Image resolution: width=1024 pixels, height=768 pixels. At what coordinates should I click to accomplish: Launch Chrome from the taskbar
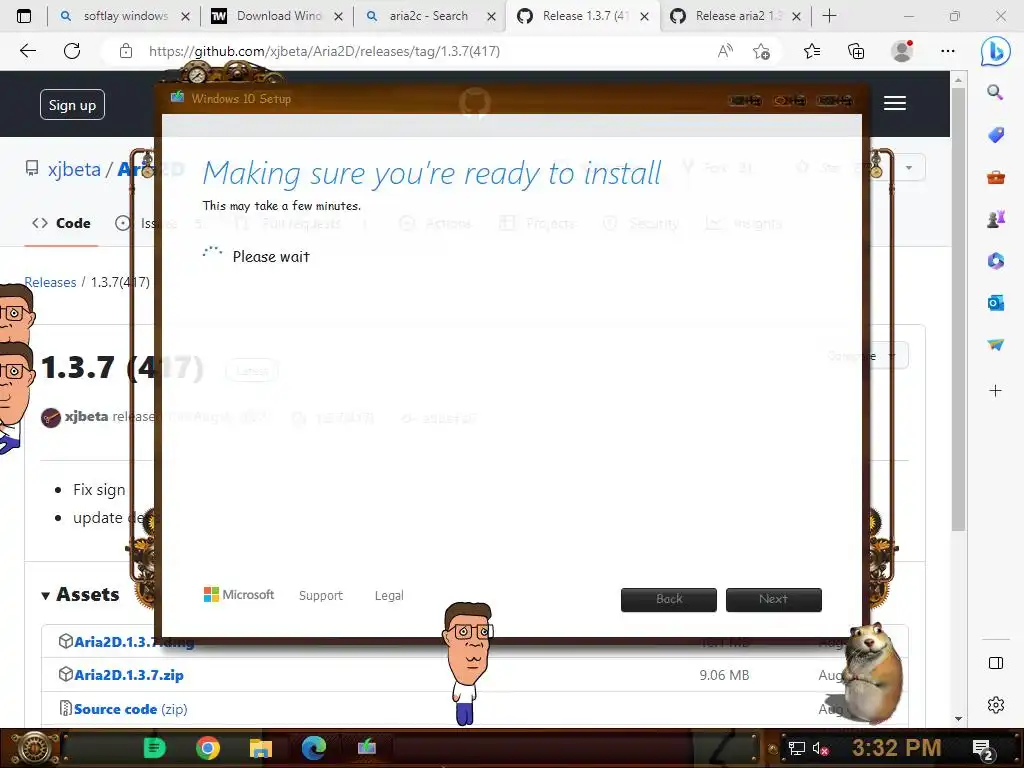click(208, 748)
